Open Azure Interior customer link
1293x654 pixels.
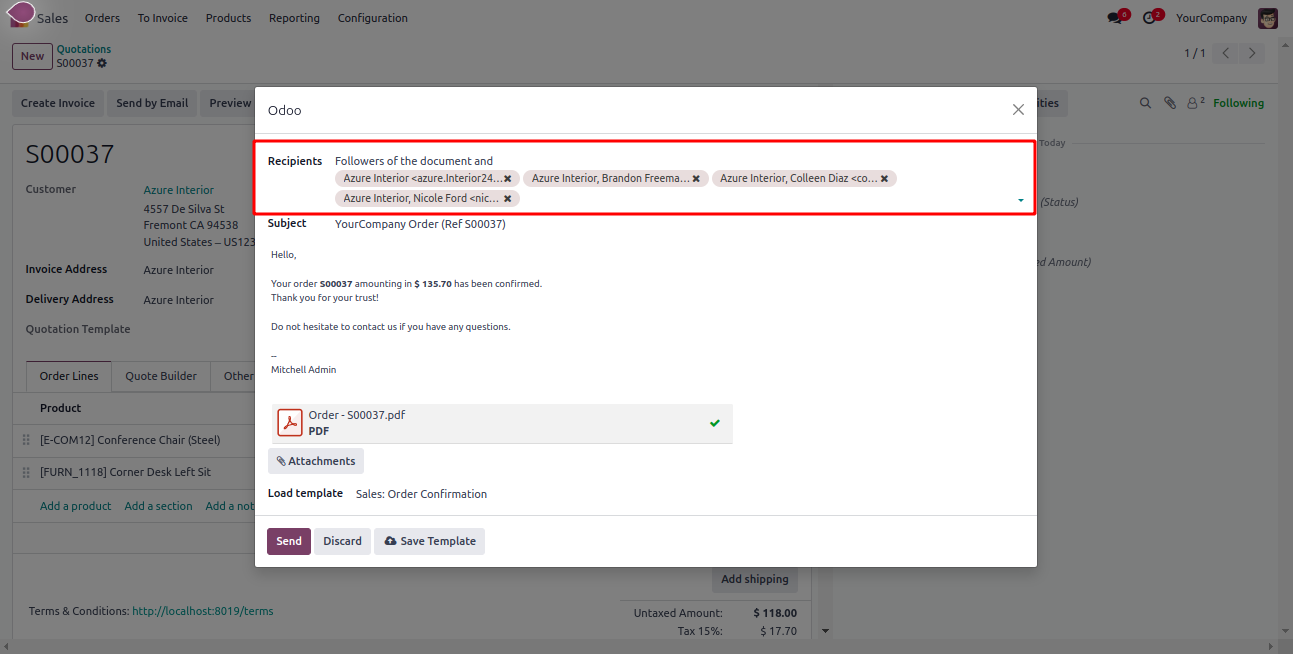coord(179,190)
